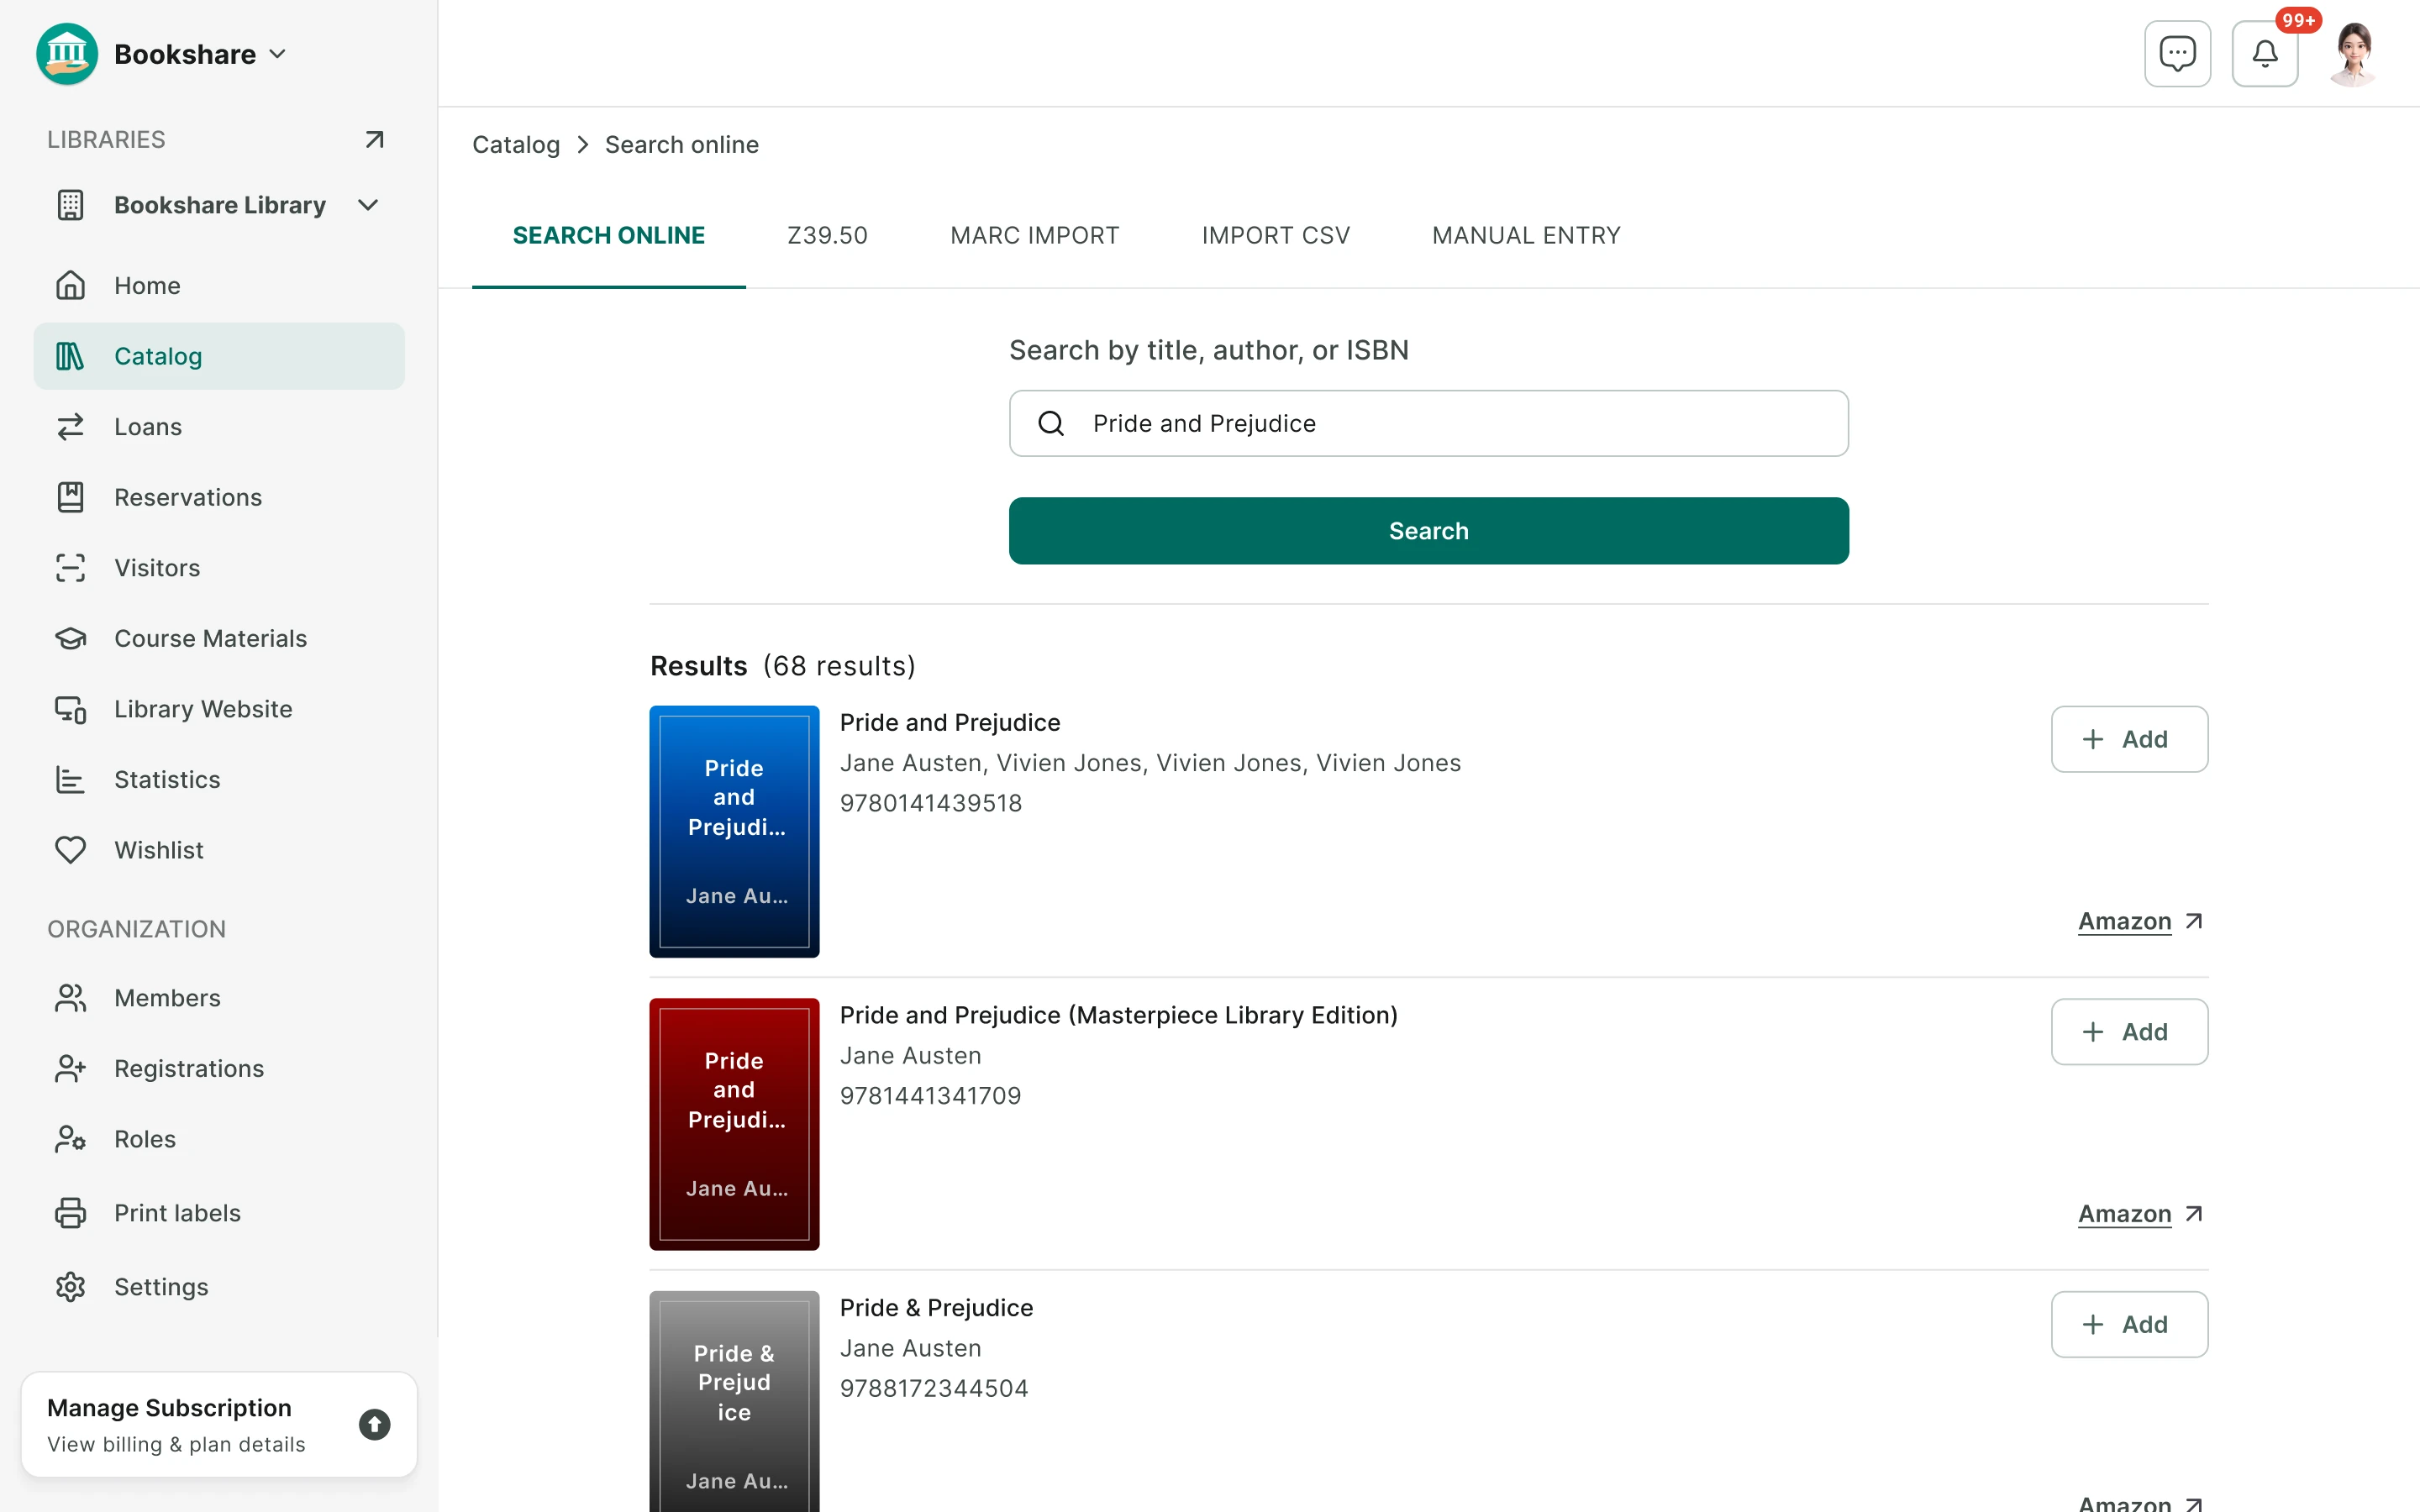Open Print labels page

click(219, 1213)
